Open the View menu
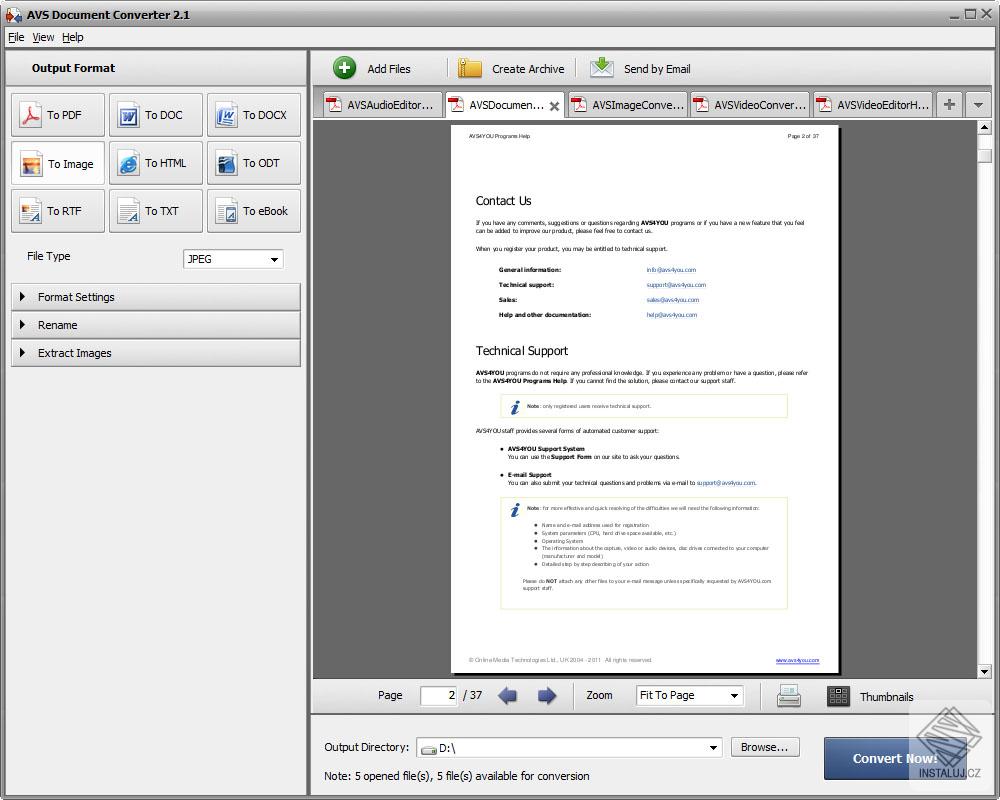 (x=43, y=37)
